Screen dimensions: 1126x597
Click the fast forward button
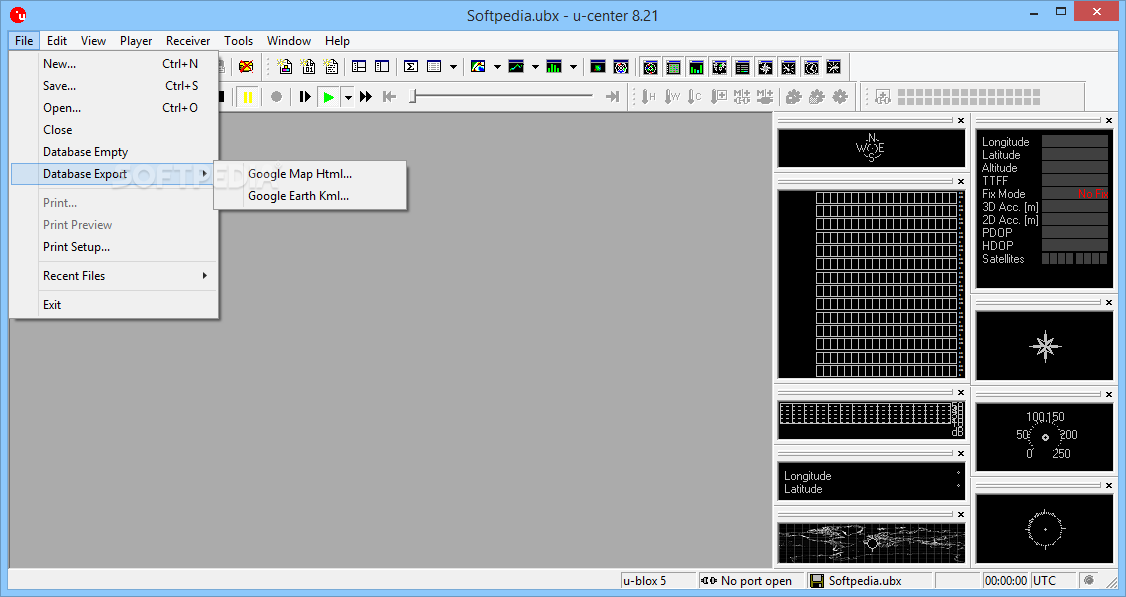(366, 96)
